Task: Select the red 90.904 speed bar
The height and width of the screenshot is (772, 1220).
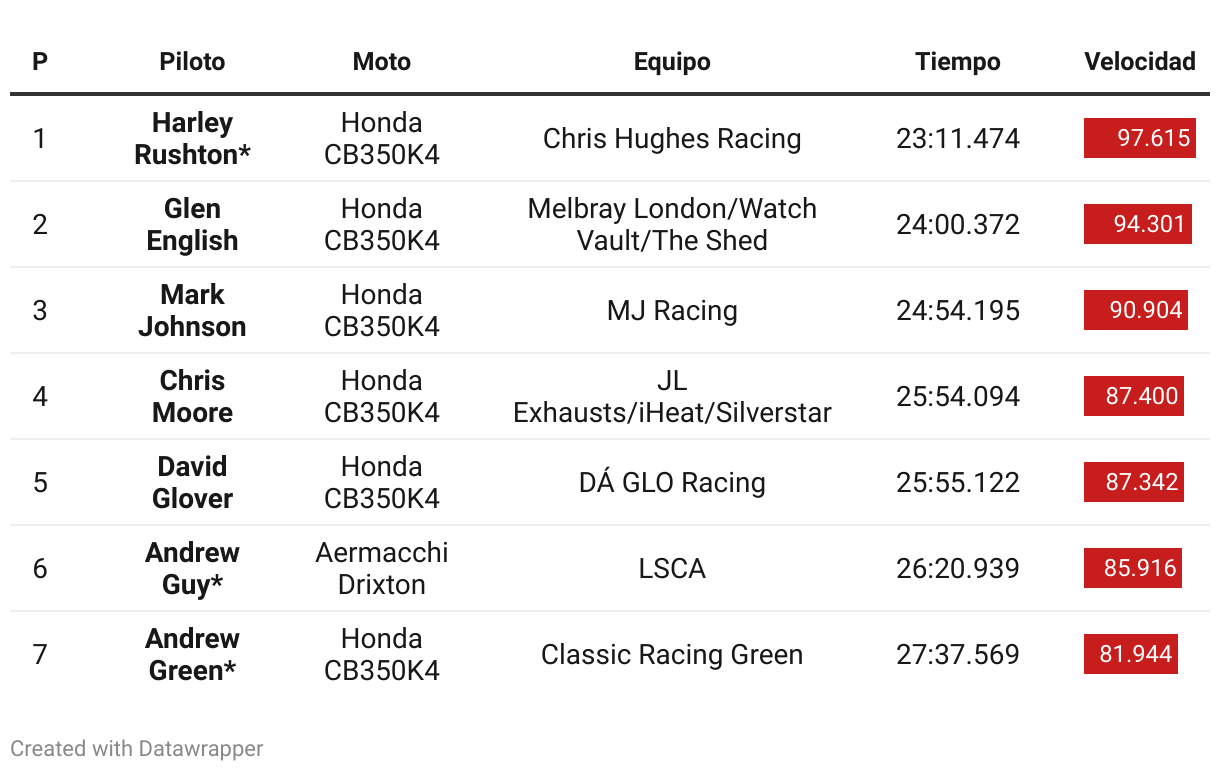Action: (1135, 310)
